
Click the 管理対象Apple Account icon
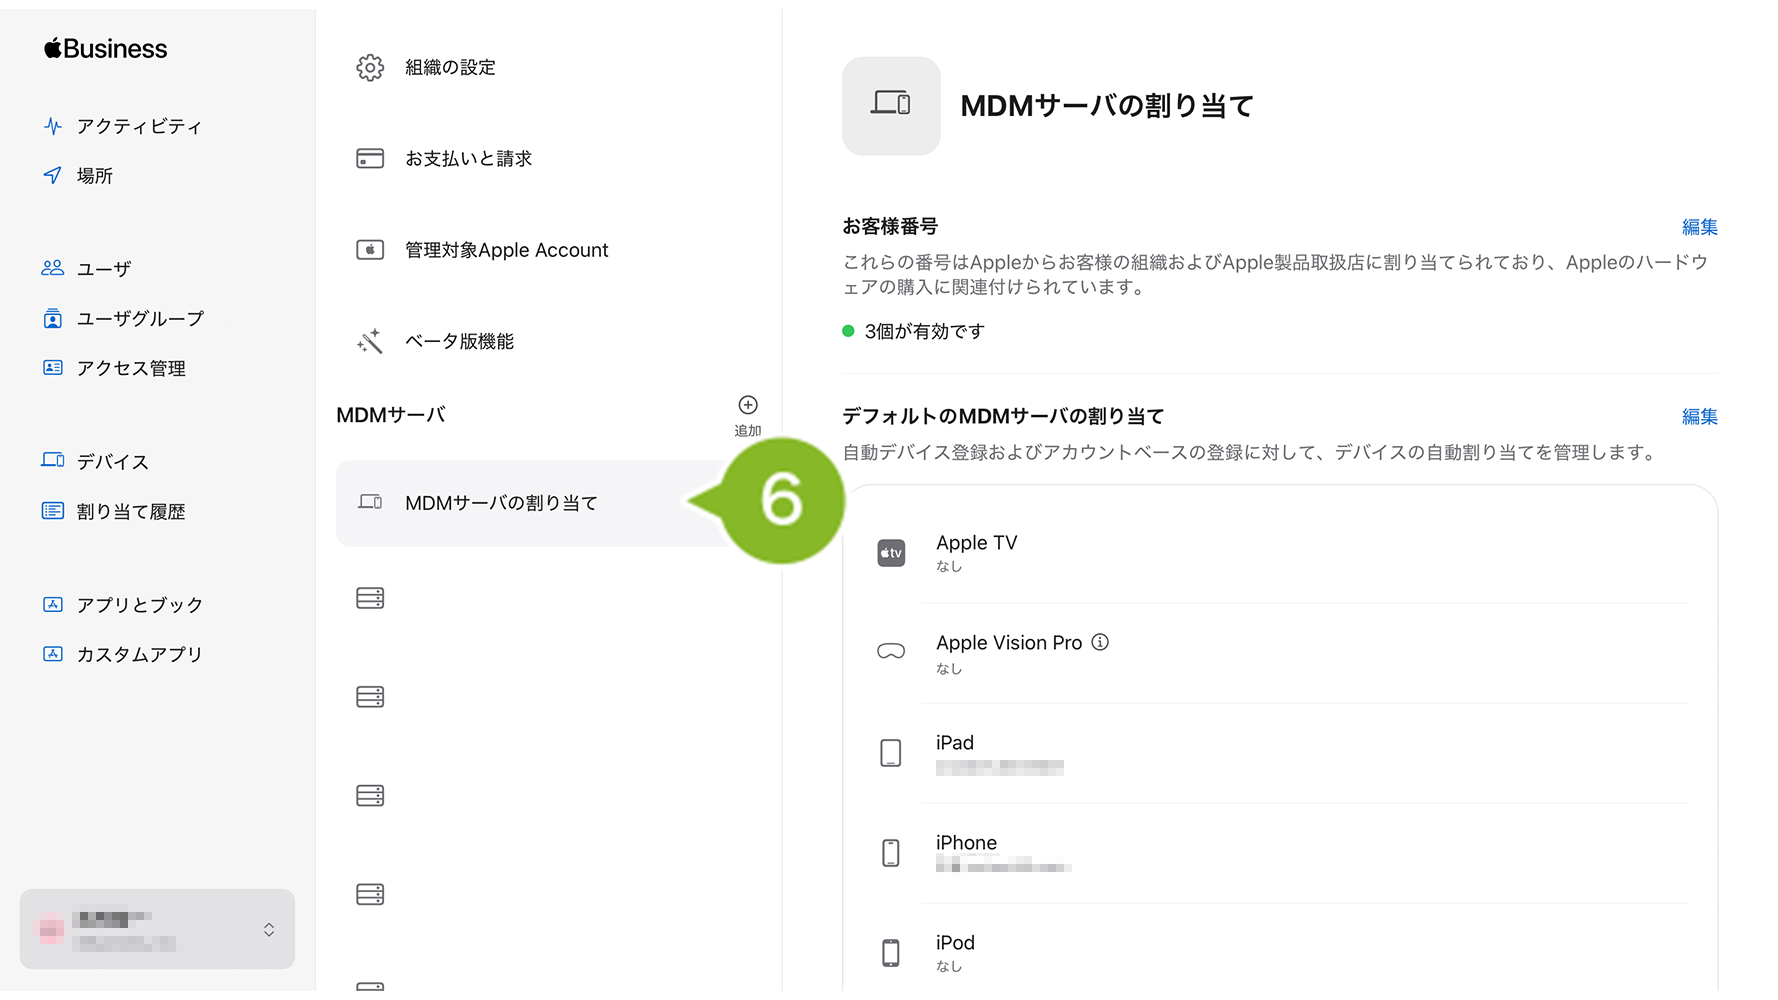[x=370, y=250]
